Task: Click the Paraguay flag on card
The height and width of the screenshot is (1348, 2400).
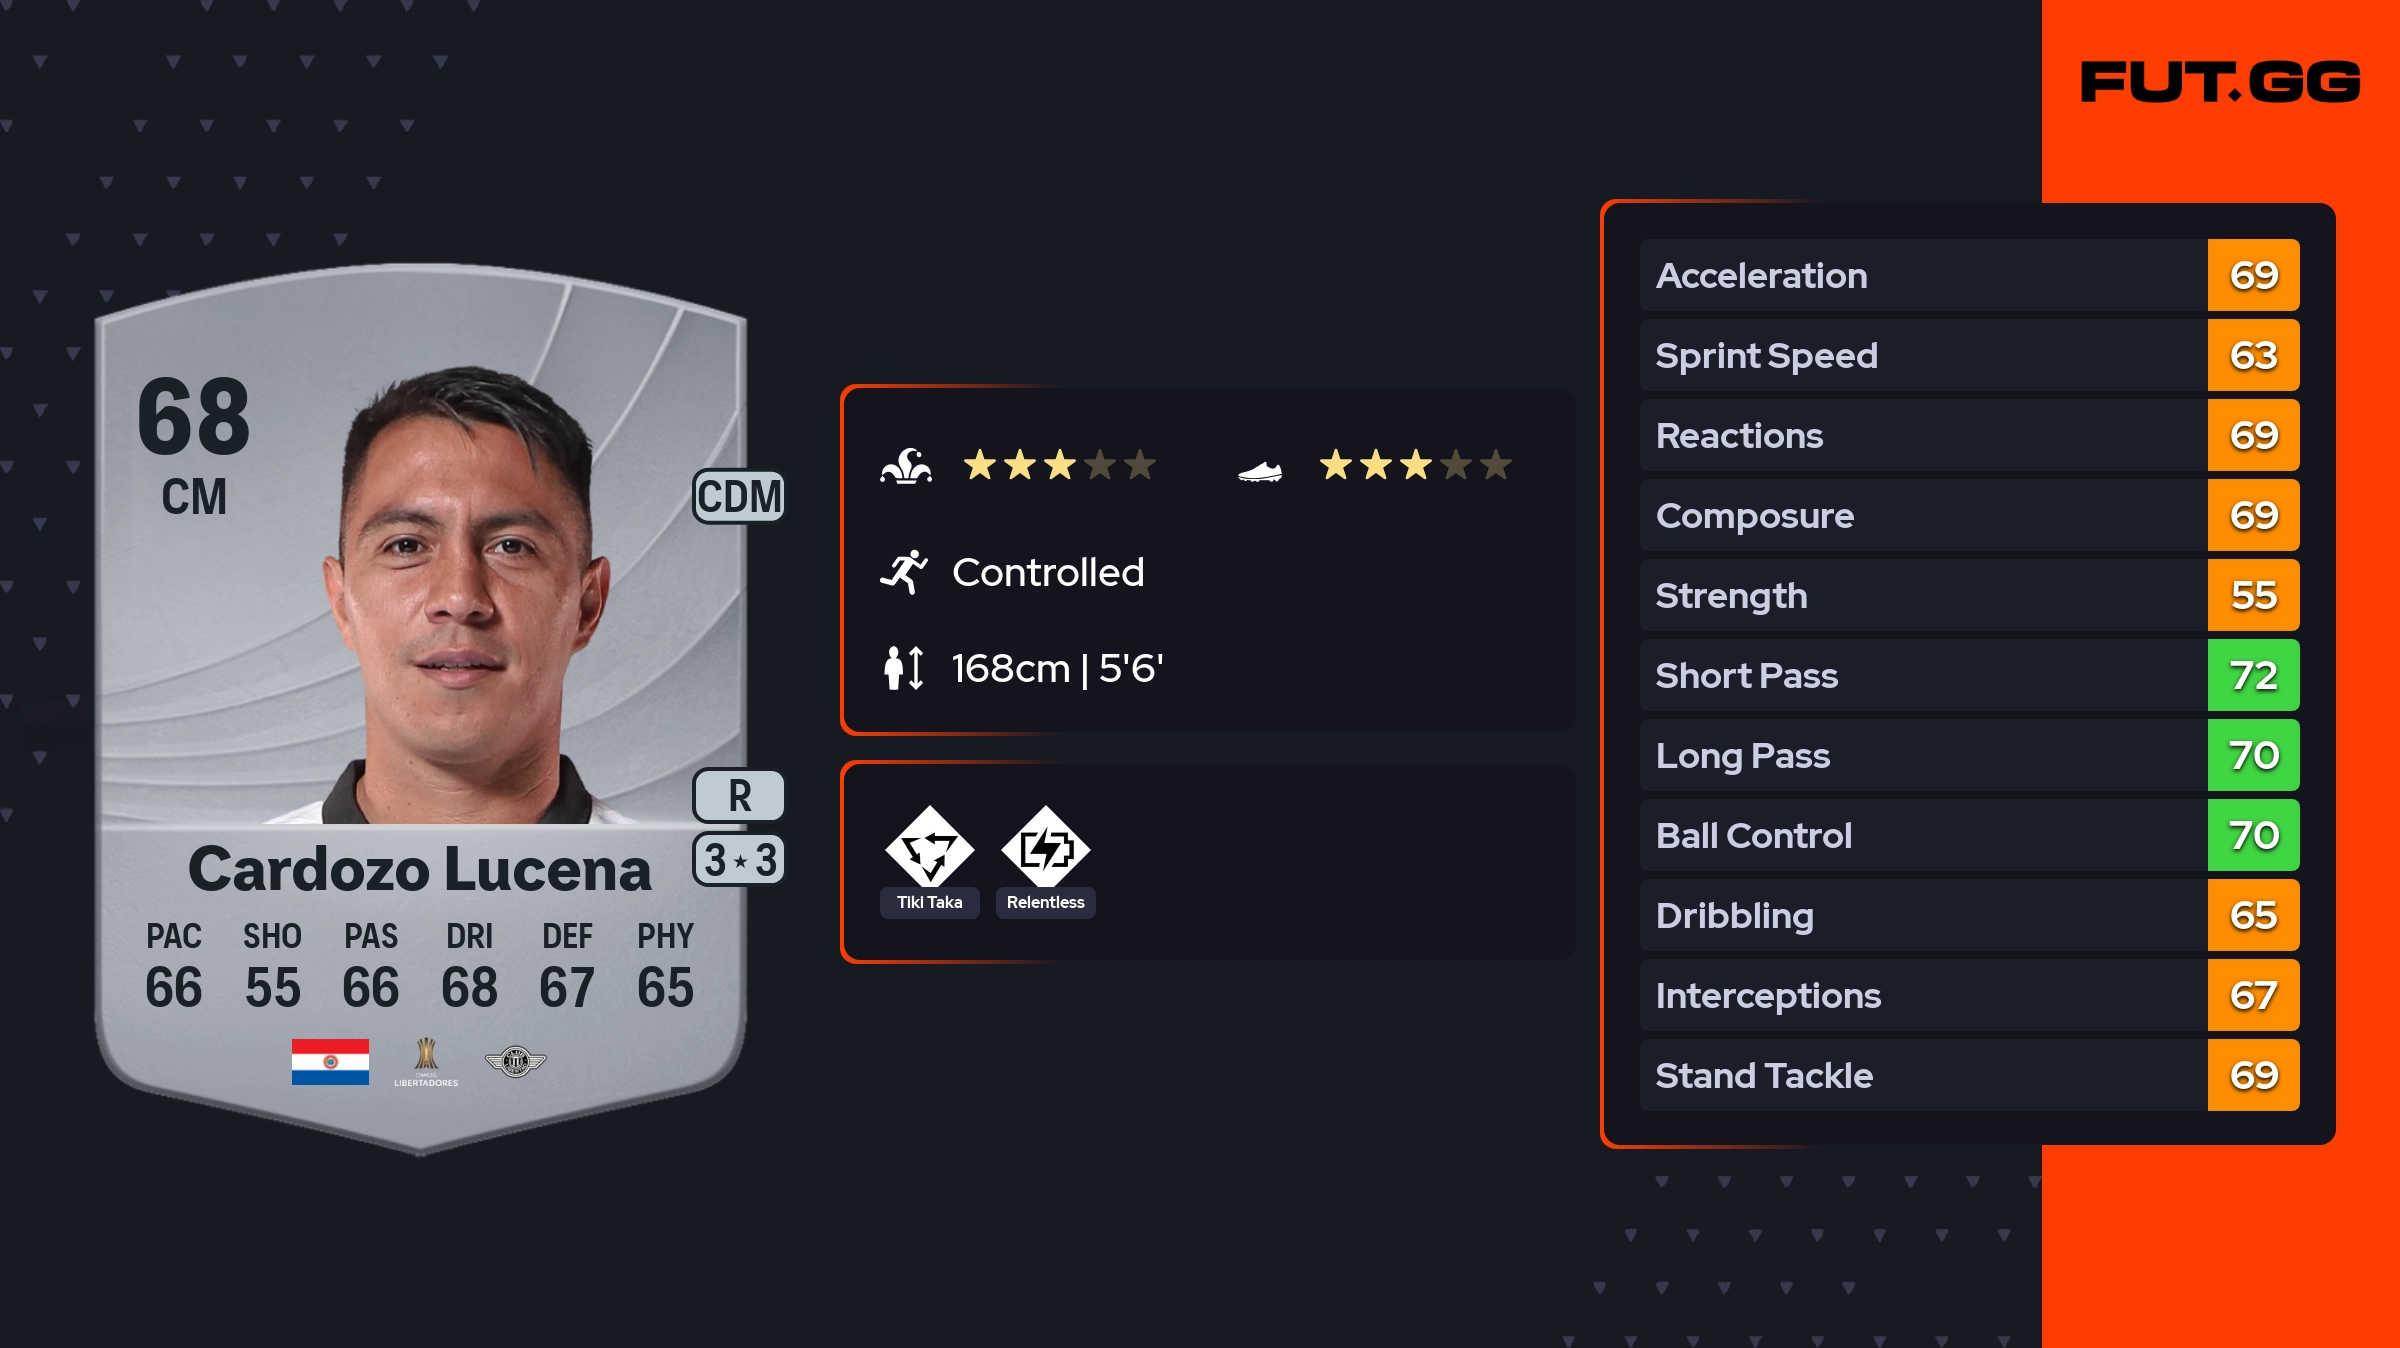Action: tap(330, 1062)
